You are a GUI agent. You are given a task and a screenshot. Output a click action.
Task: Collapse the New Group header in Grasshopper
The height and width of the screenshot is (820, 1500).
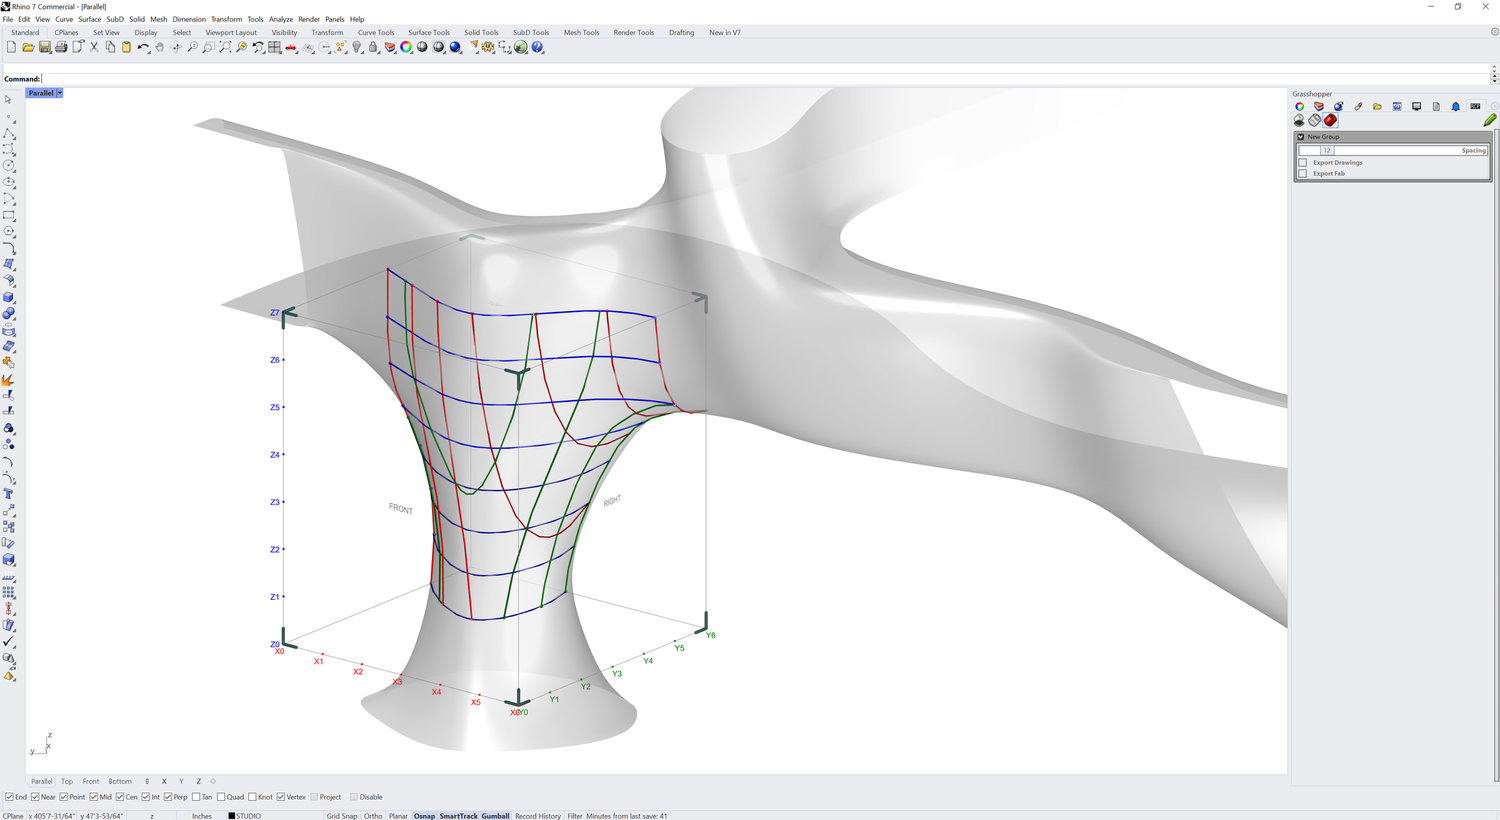(x=1300, y=137)
